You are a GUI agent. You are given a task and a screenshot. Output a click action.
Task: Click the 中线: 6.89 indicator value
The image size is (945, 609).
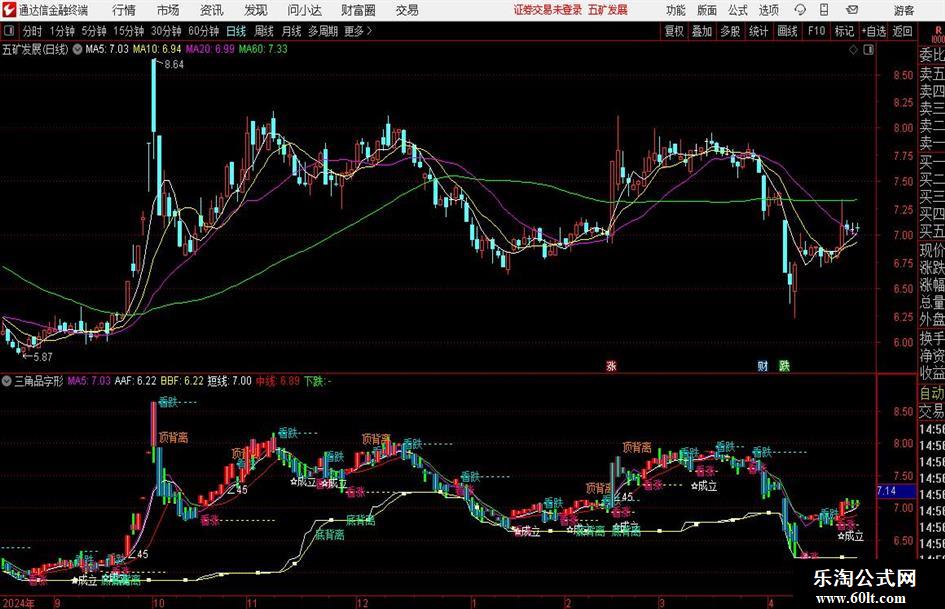coord(278,381)
